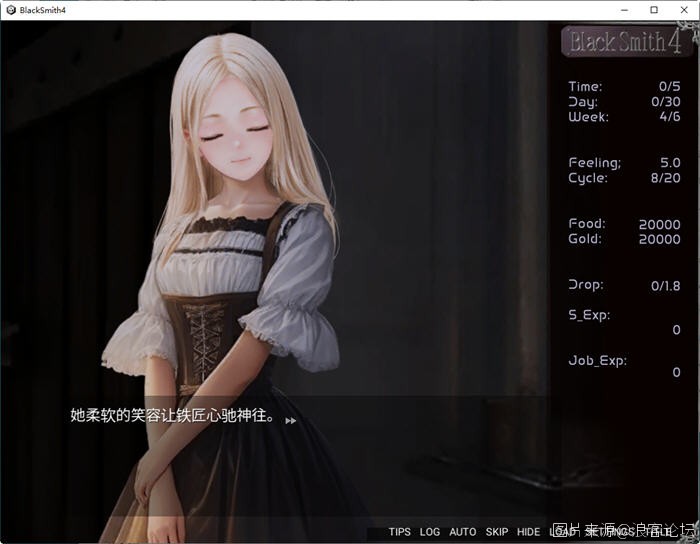Click the Food stat label
This screenshot has height=544, width=700.
tap(586, 224)
